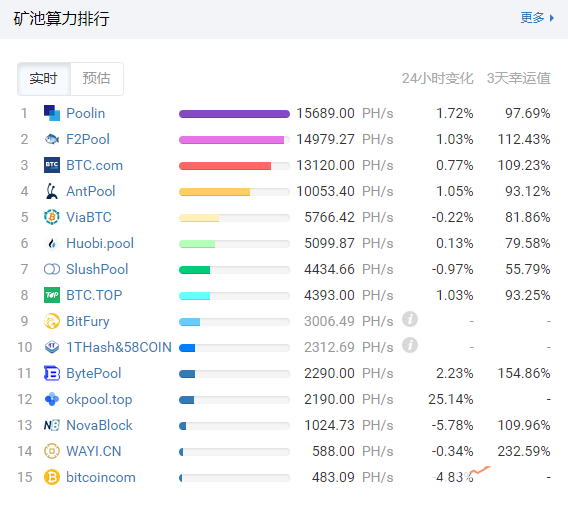Click the 10053.40 PH/s AntPool value
This screenshot has width=568, height=505.
click(x=345, y=191)
